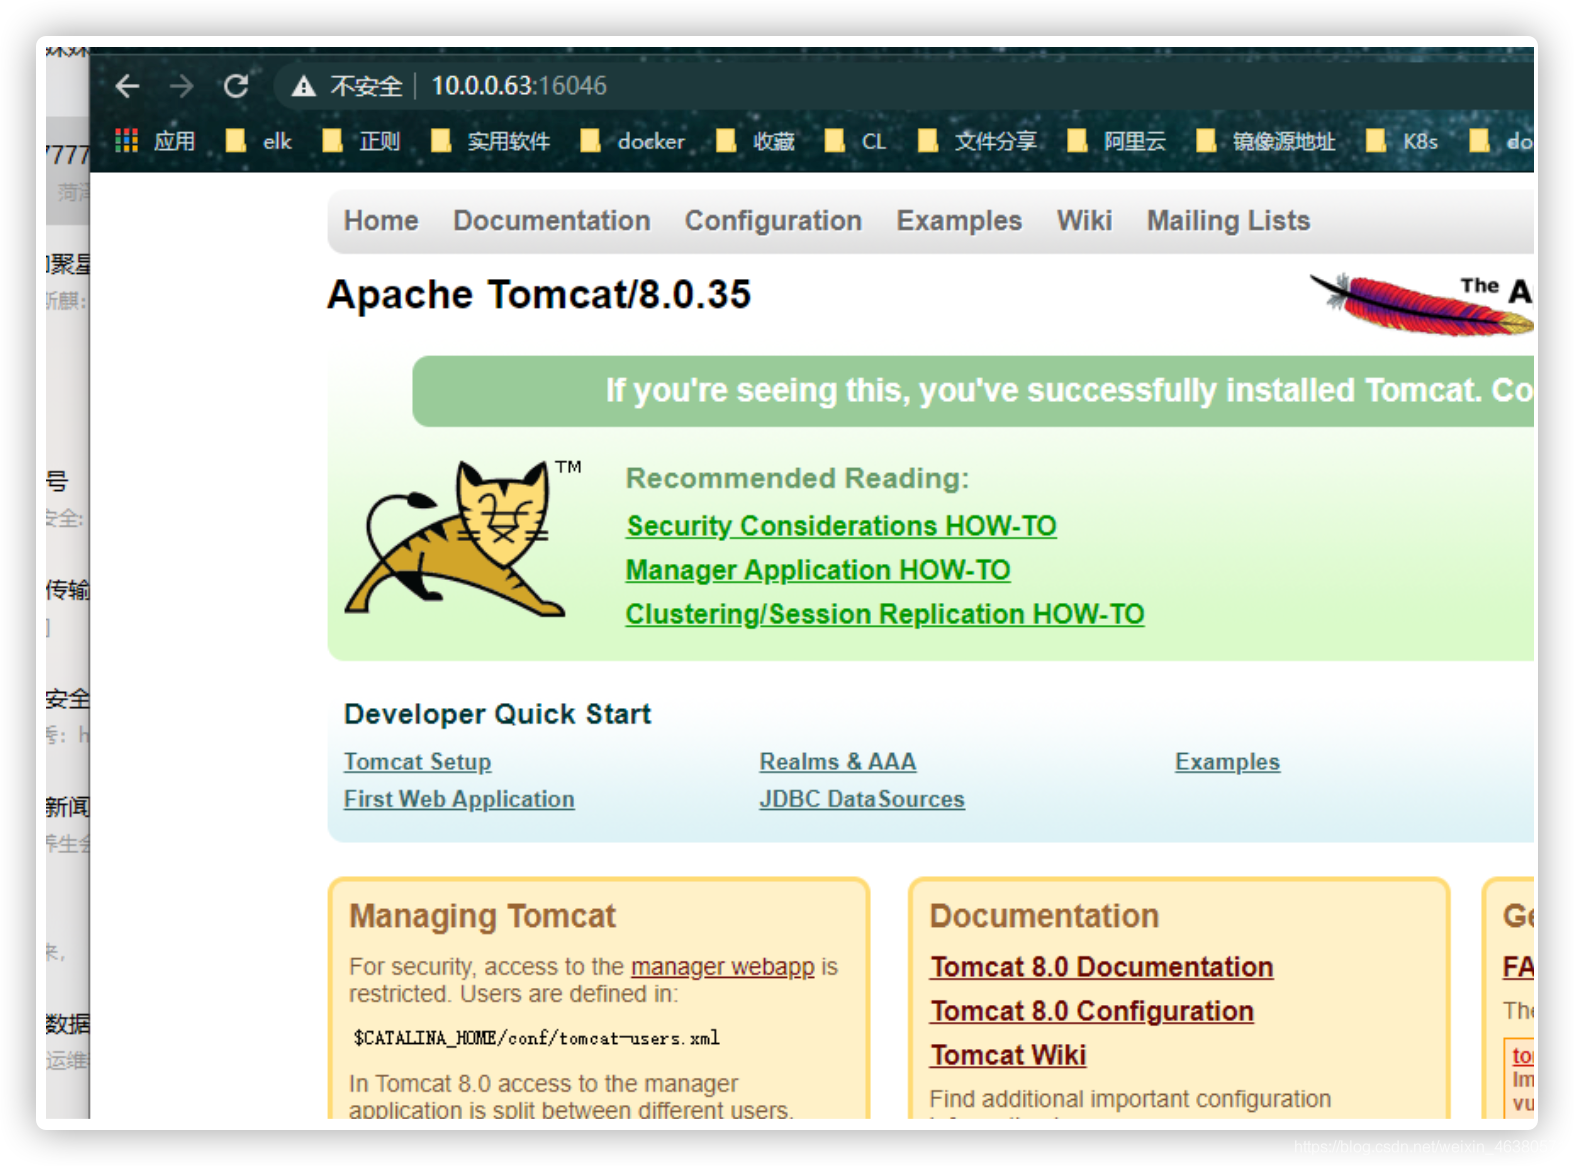This screenshot has width=1574, height=1166.
Task: Open the 收藏 bookmark folder
Action: pos(756,141)
